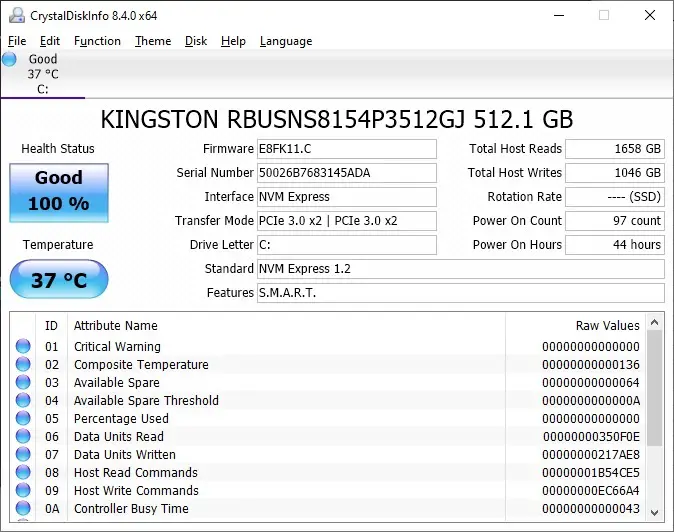Click the Interface field NVM Express
The height and width of the screenshot is (532, 674).
pos(347,197)
